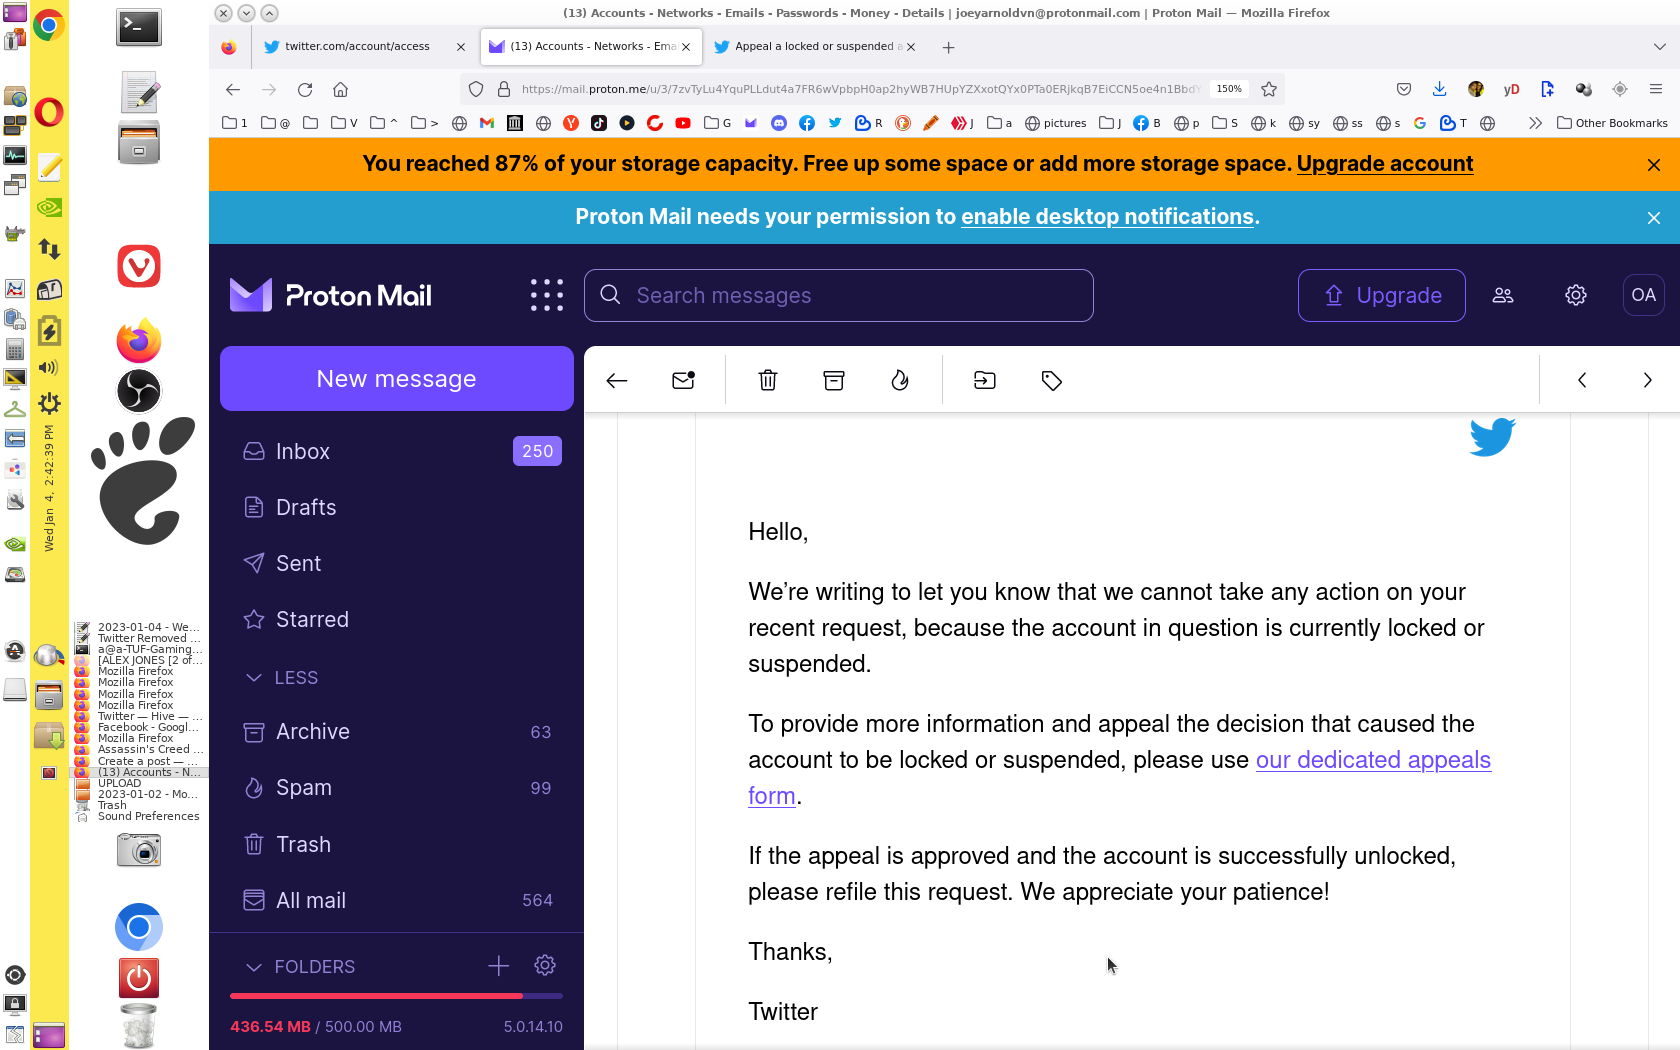
Task: Mark the message as unread
Action: point(684,380)
